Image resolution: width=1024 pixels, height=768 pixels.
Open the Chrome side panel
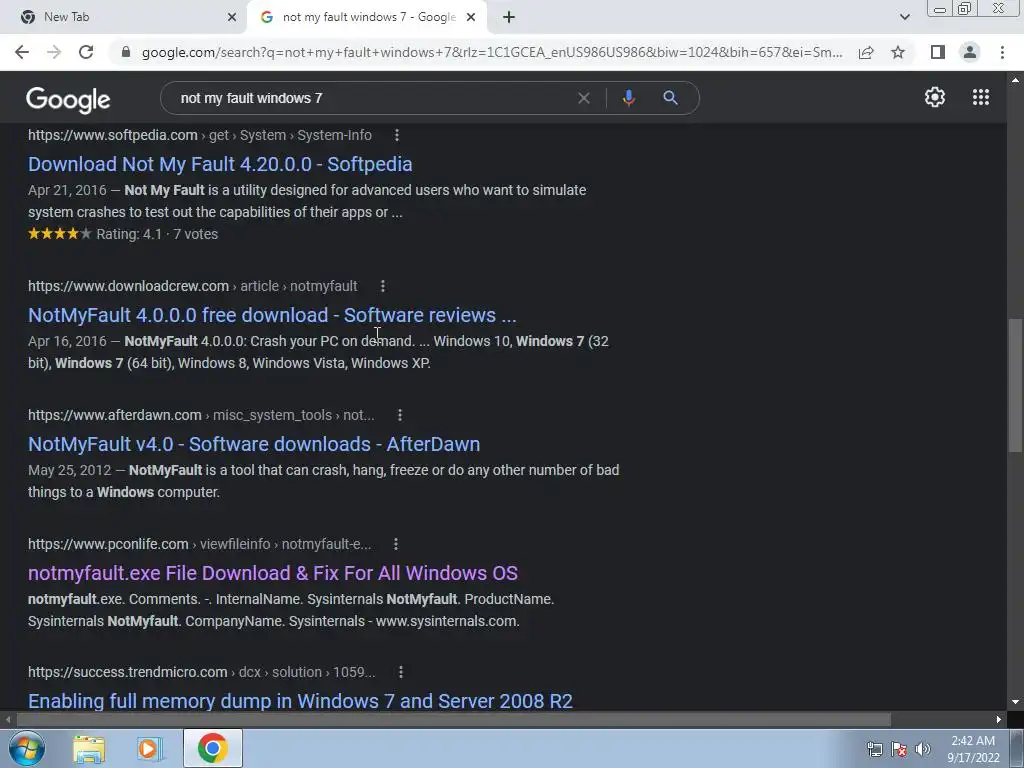938,52
